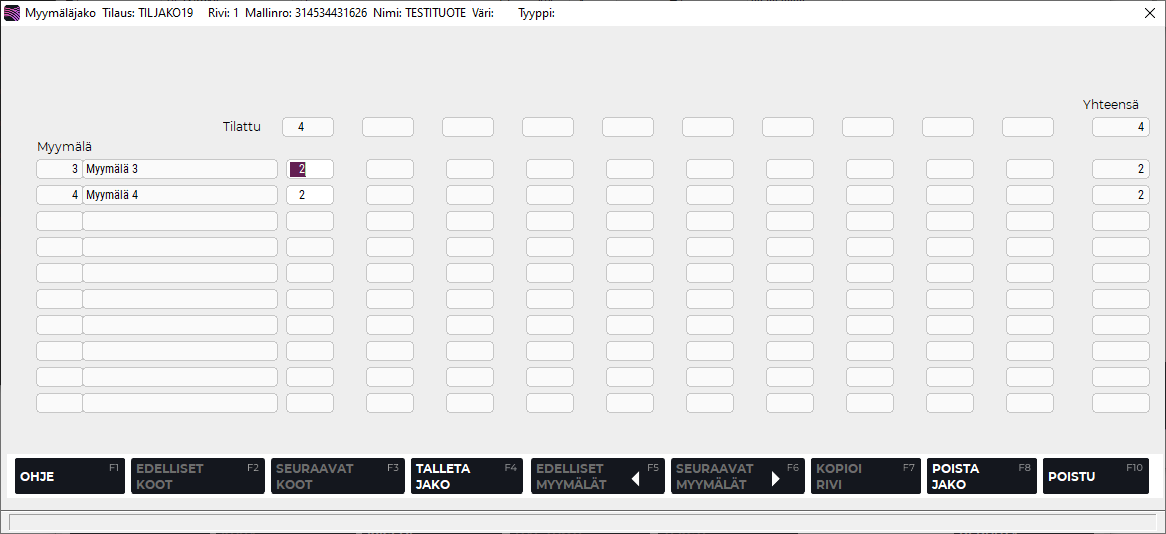Click the store number field containing 3
This screenshot has width=1166, height=534.
pos(60,169)
